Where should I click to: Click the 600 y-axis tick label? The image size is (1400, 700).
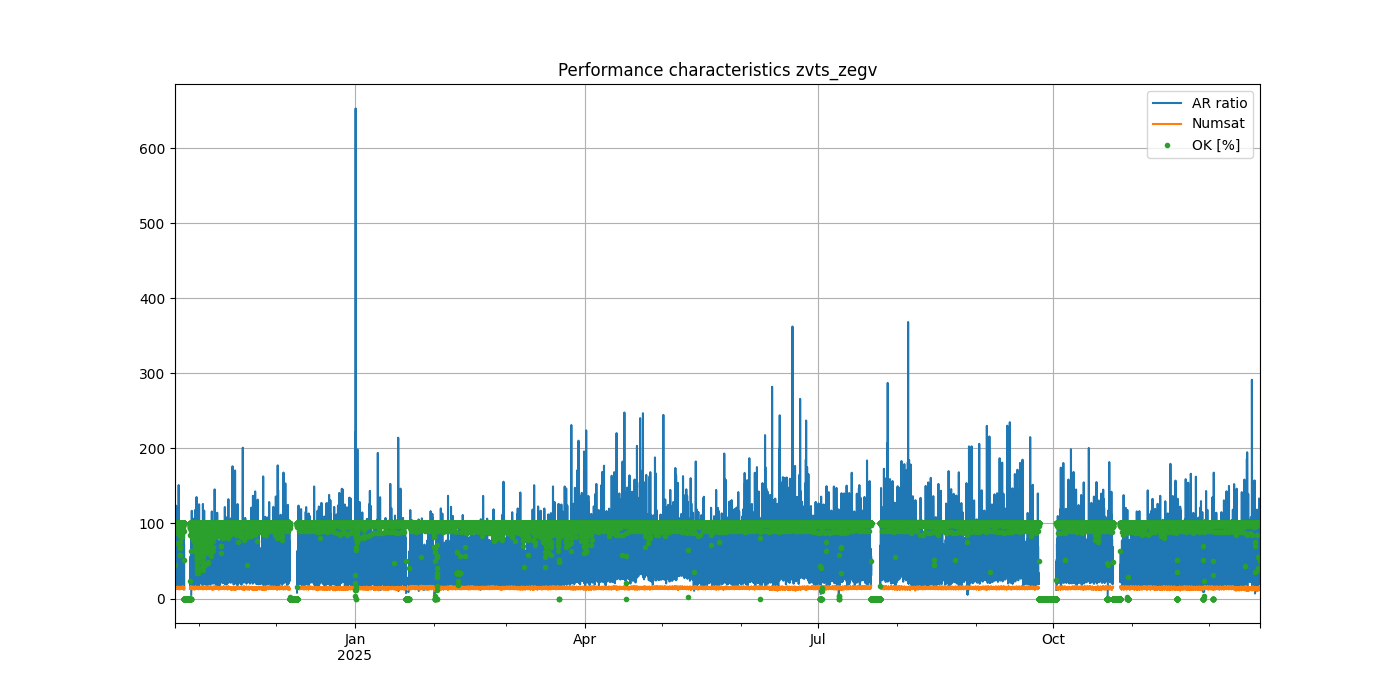[x=153, y=149]
